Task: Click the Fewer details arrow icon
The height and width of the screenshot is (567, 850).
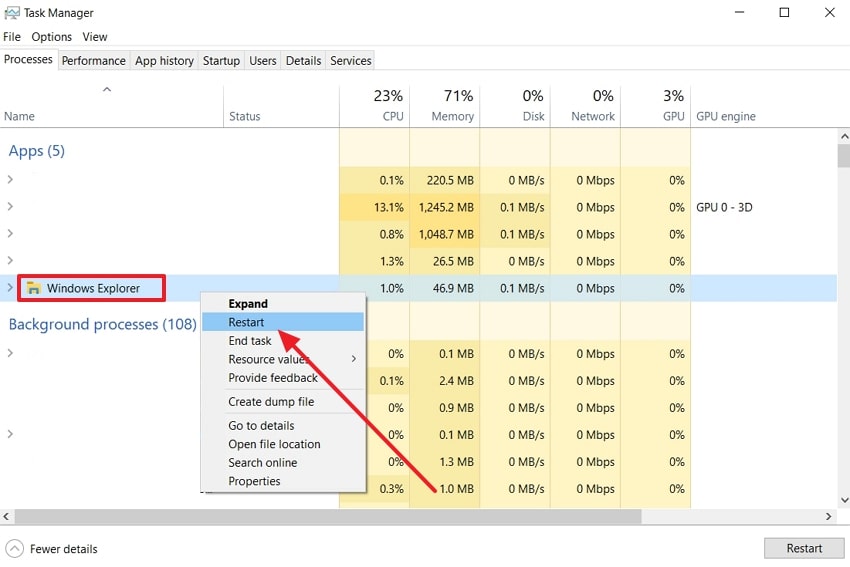Action: 15,549
